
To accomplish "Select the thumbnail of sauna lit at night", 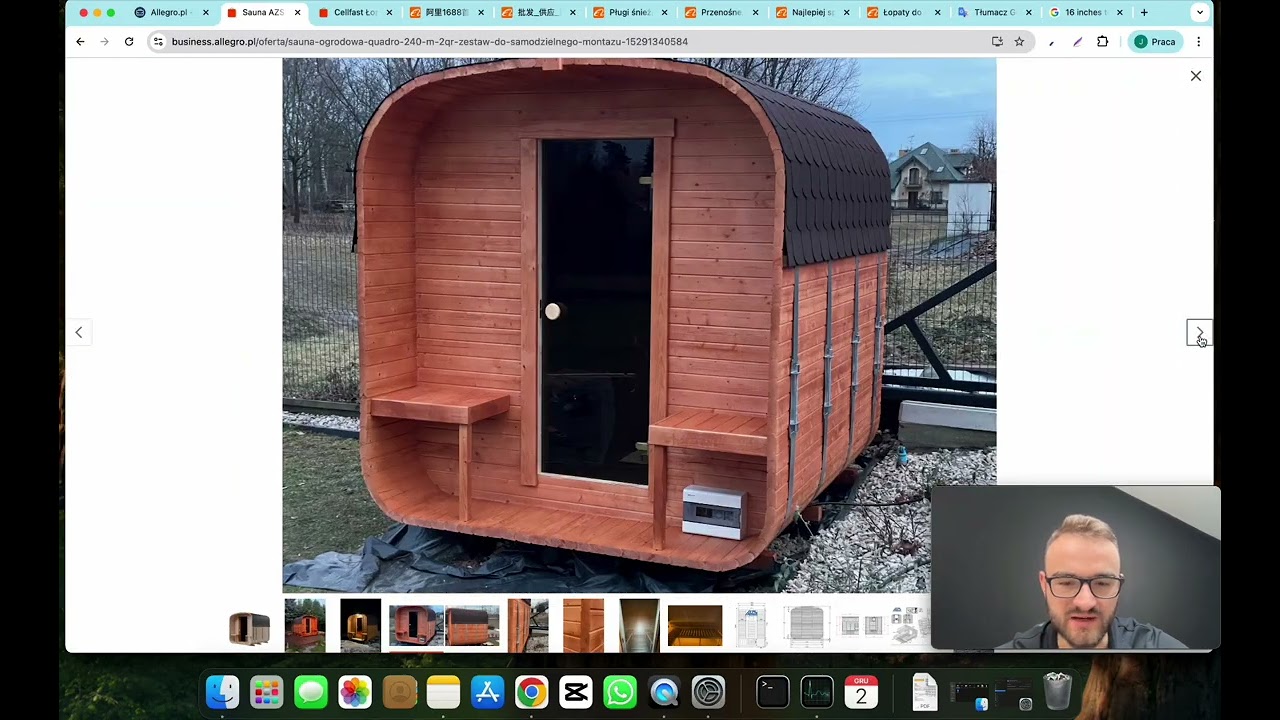I will 360,626.
